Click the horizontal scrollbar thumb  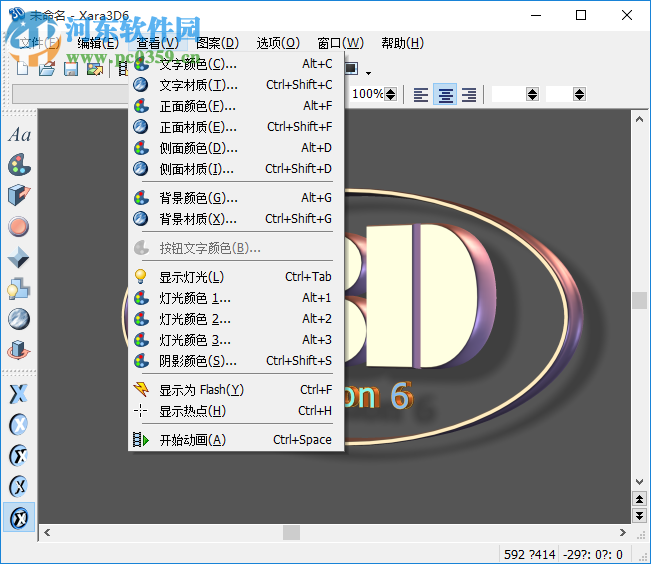point(291,532)
